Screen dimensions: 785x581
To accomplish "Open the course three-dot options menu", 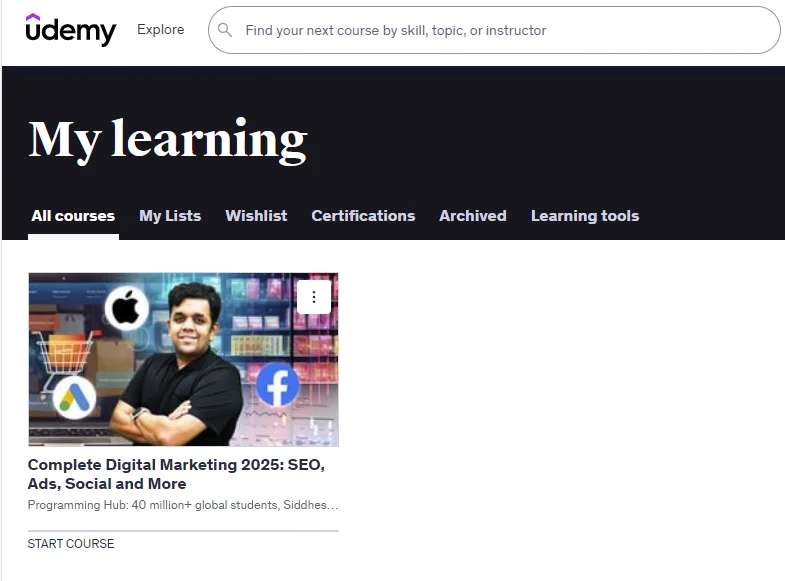I will pyautogui.click(x=314, y=297).
